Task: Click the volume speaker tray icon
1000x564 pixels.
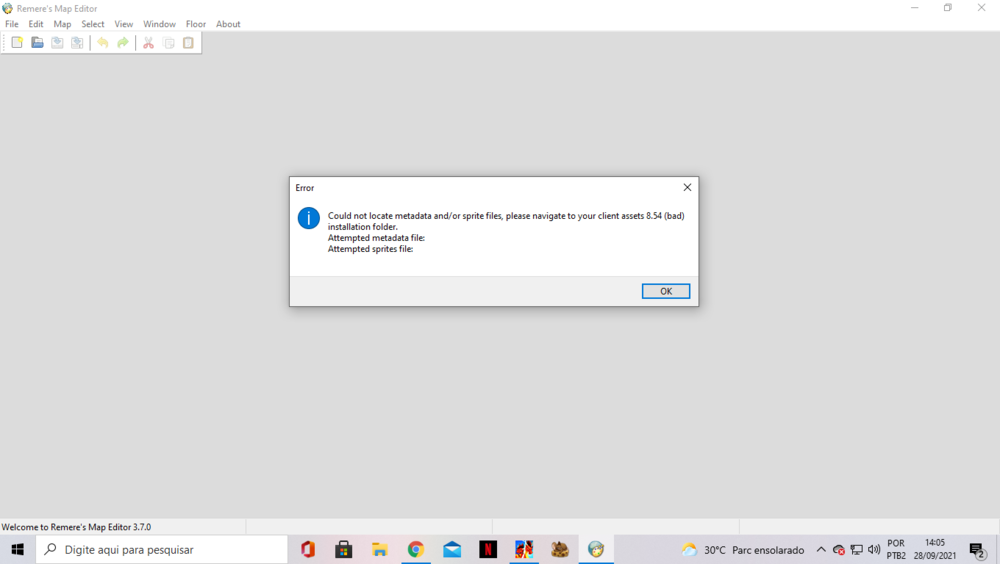Action: coord(874,549)
